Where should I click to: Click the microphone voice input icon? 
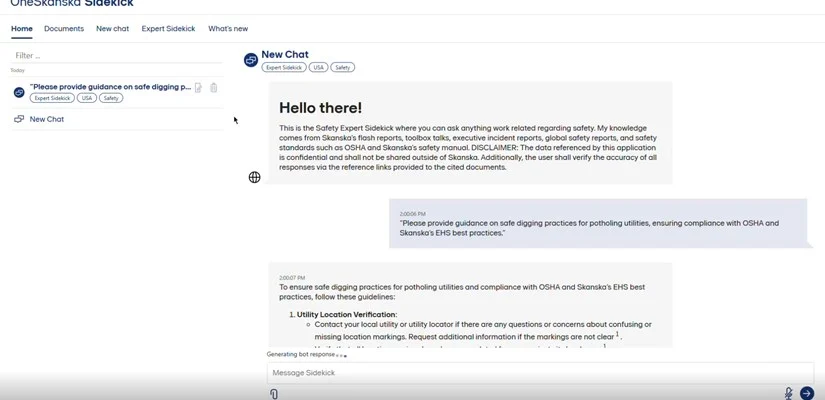click(788, 394)
